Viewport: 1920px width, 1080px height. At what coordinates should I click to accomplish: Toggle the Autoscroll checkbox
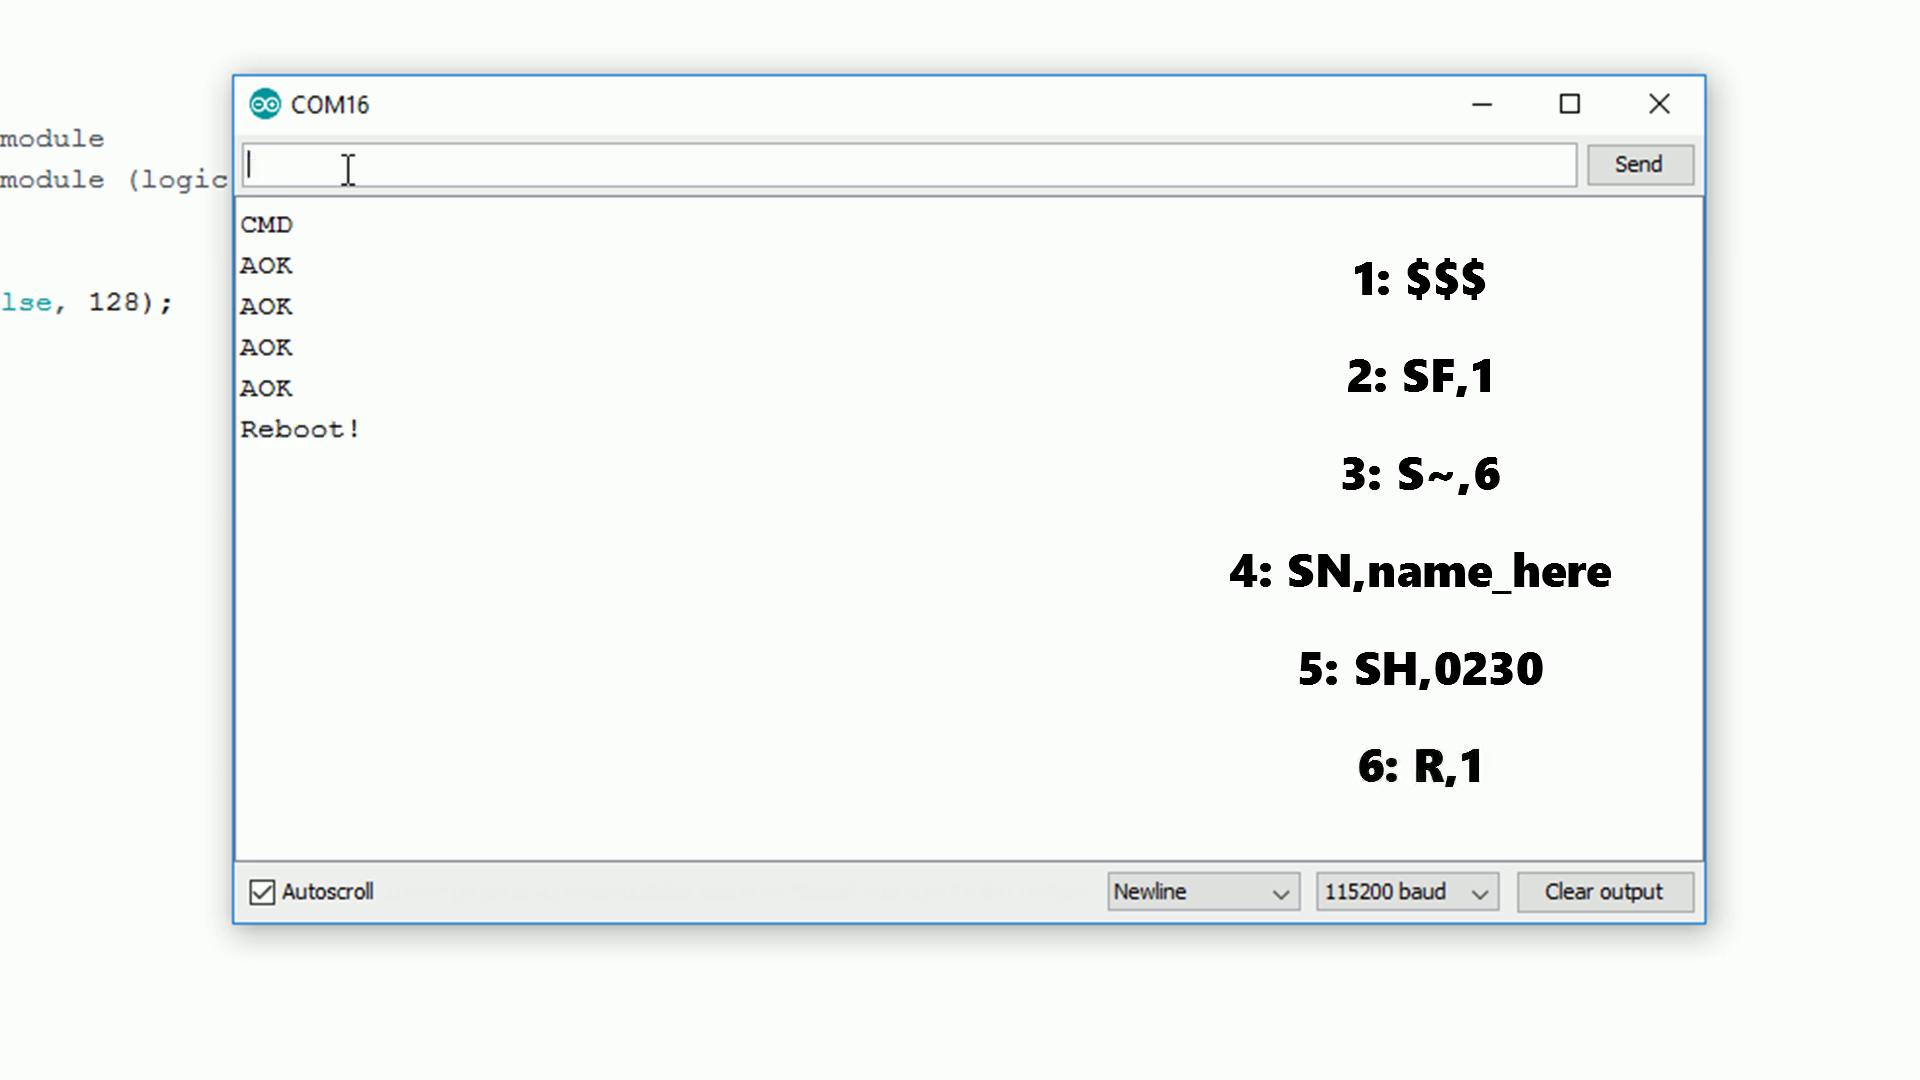(x=262, y=892)
